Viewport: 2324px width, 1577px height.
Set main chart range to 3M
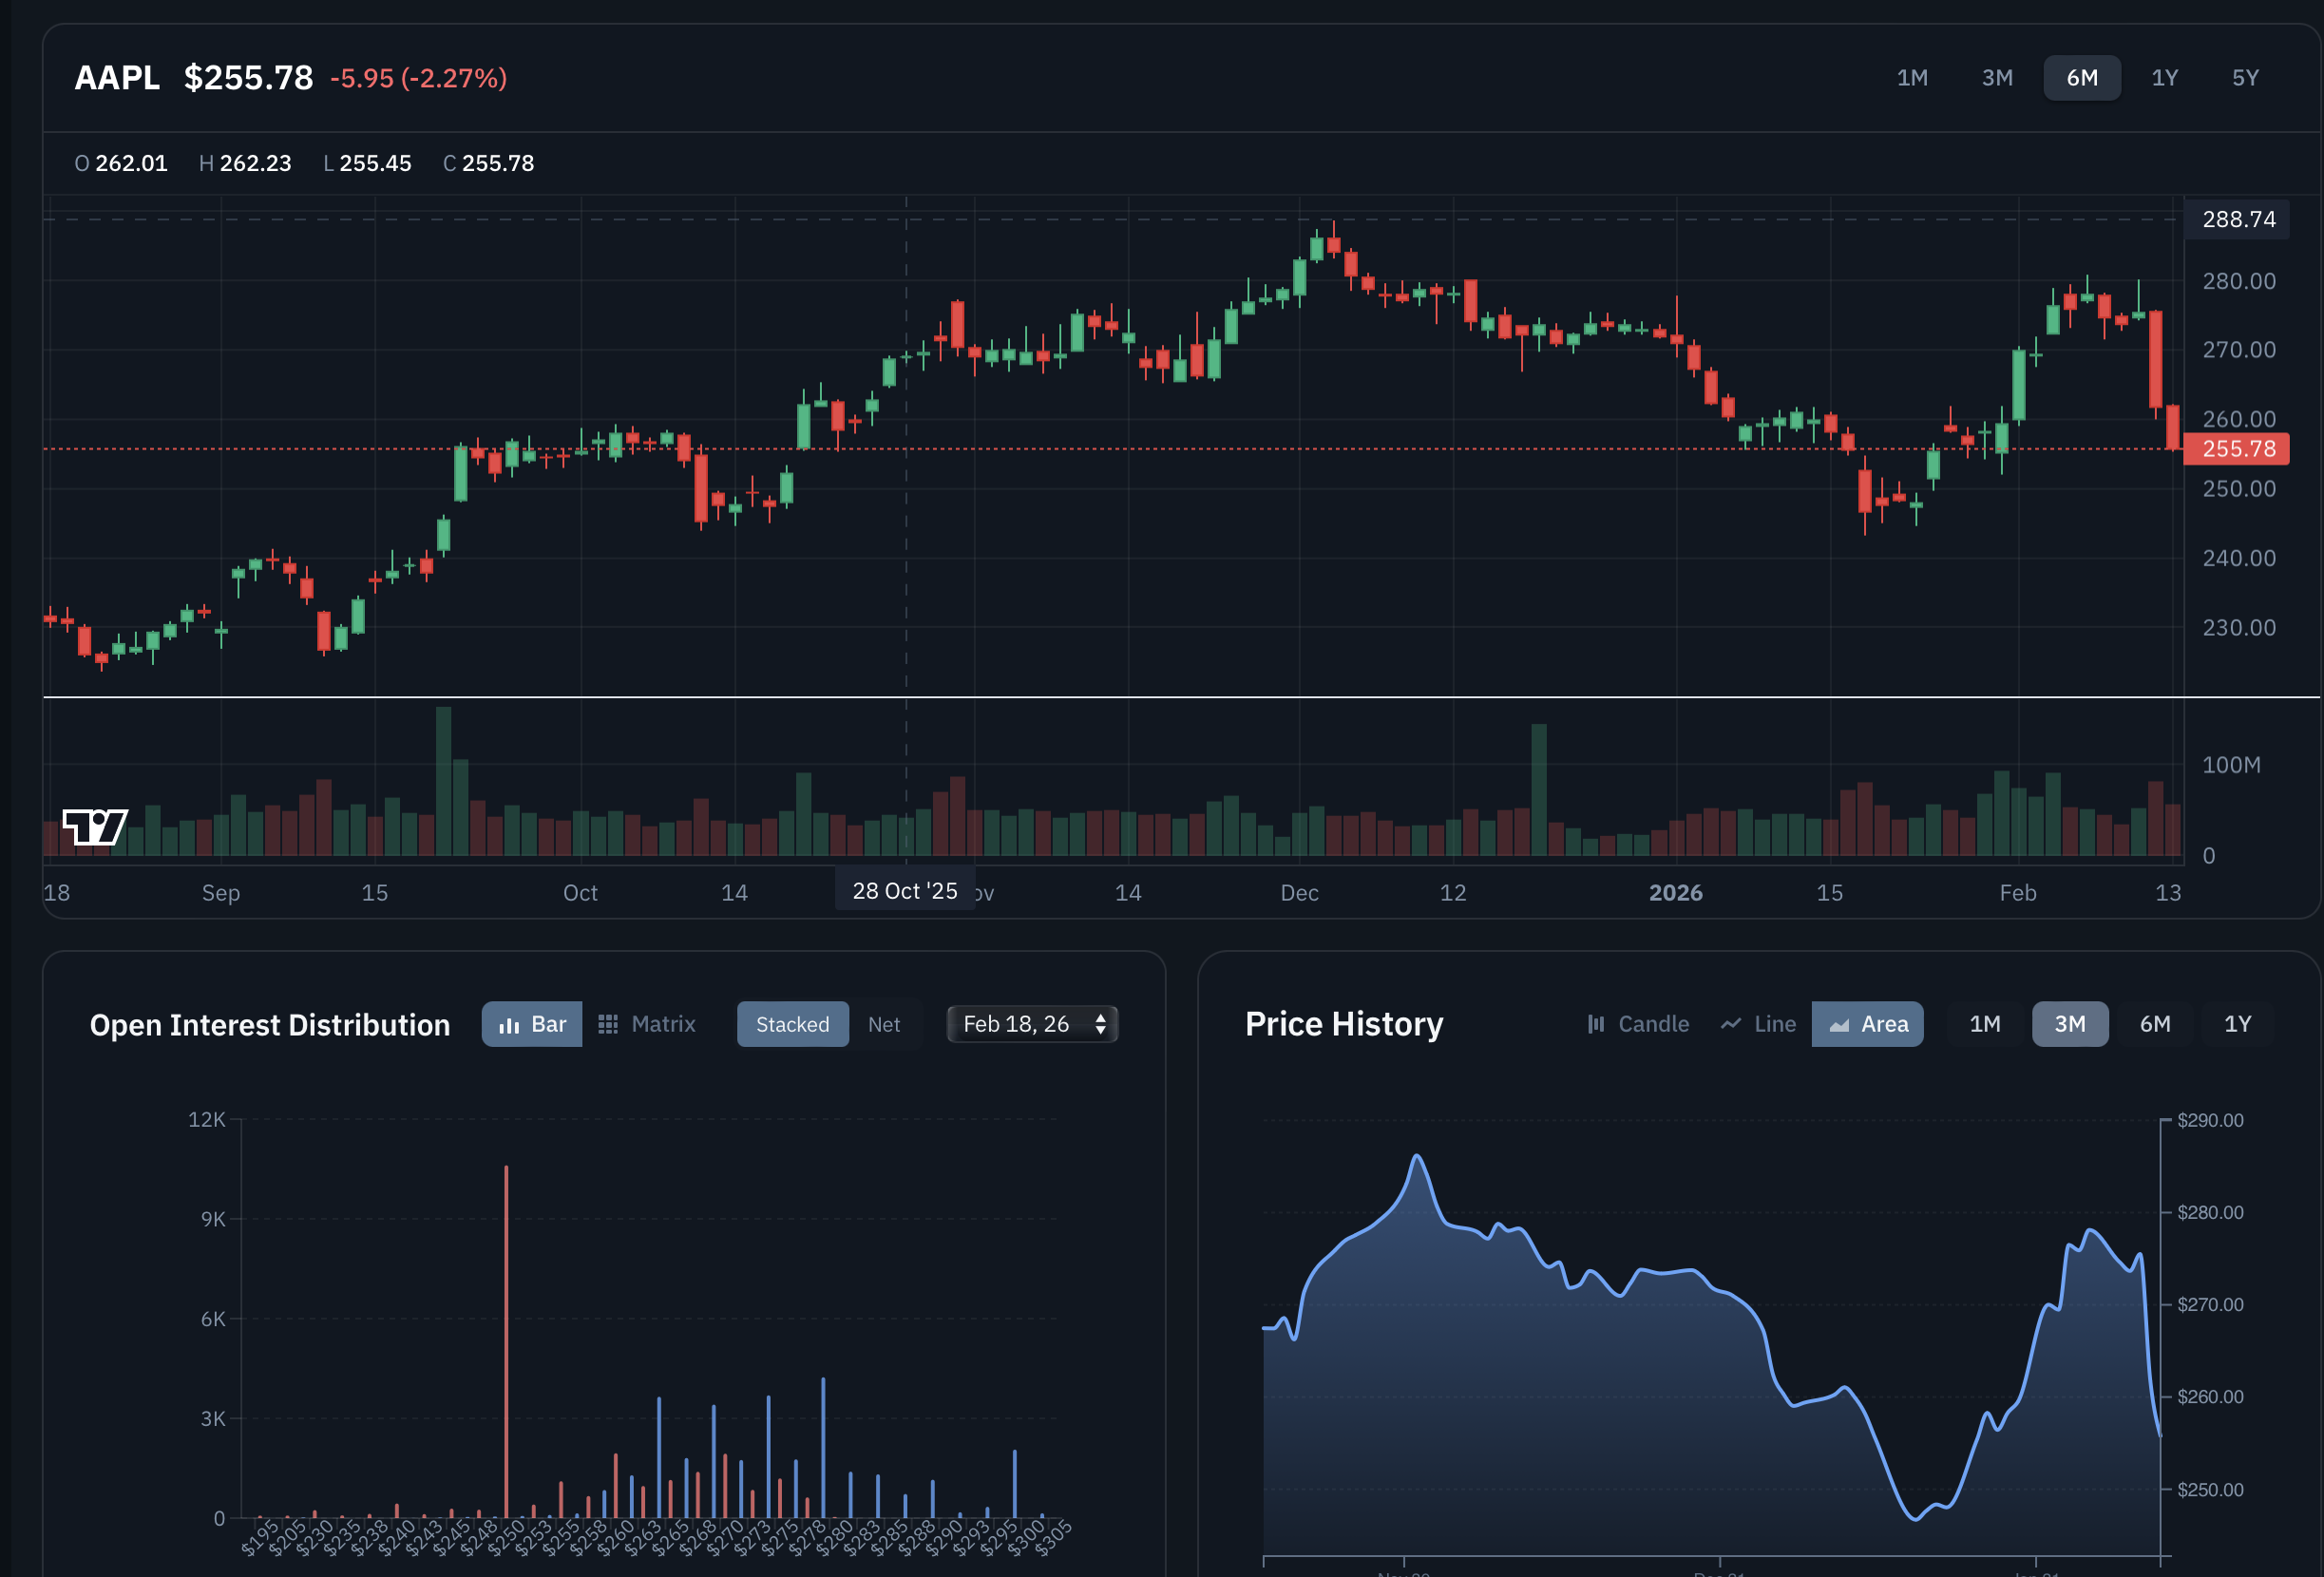pos(1997,78)
